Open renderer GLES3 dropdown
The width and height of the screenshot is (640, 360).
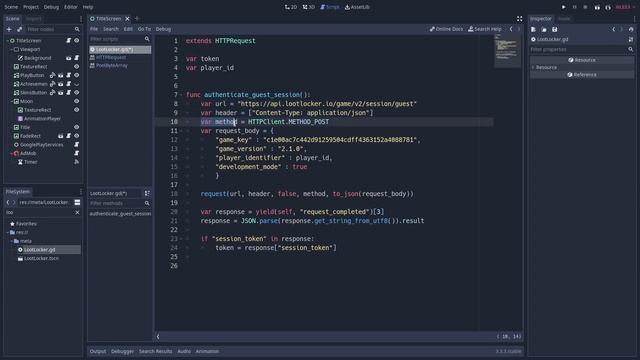pos(625,7)
